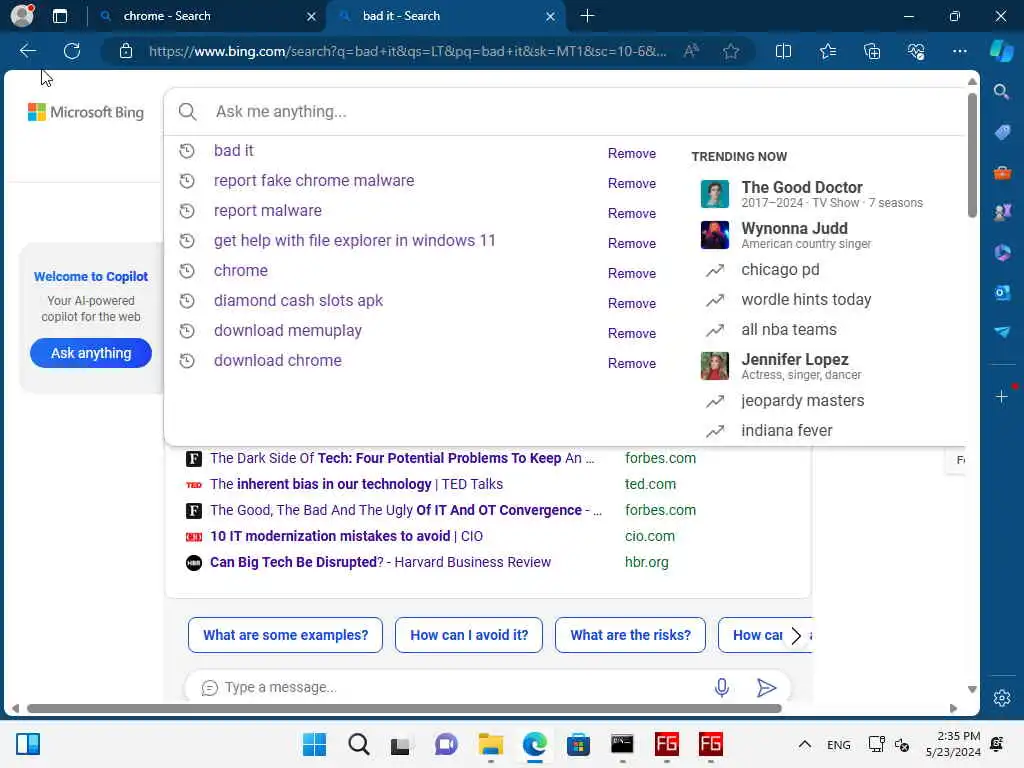Click the horizontal scrollbar at page bottom
This screenshot has height=768, width=1024.
coord(404,709)
